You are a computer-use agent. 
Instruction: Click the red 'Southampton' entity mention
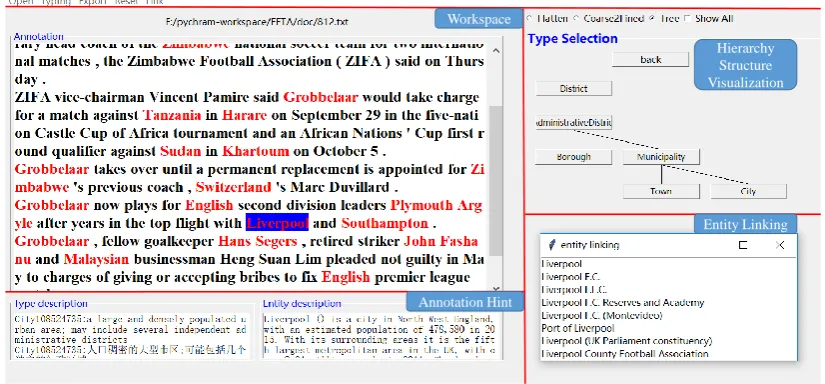[385, 224]
